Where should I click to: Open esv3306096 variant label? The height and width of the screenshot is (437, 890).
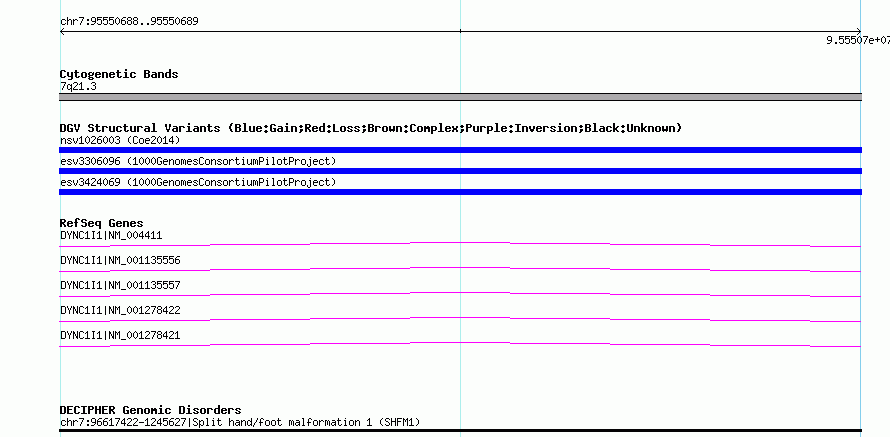coord(198,161)
